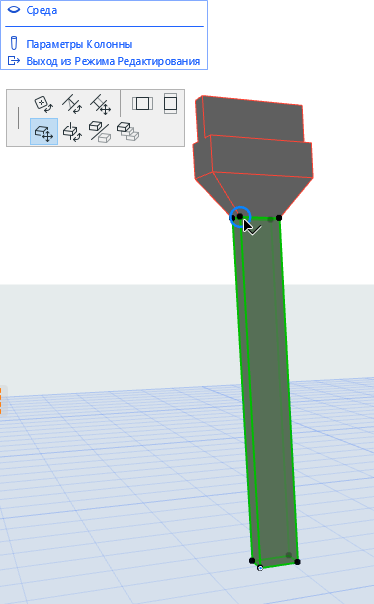The height and width of the screenshot is (604, 374).
Task: Click the circled top-left column node
Action: (x=240, y=216)
